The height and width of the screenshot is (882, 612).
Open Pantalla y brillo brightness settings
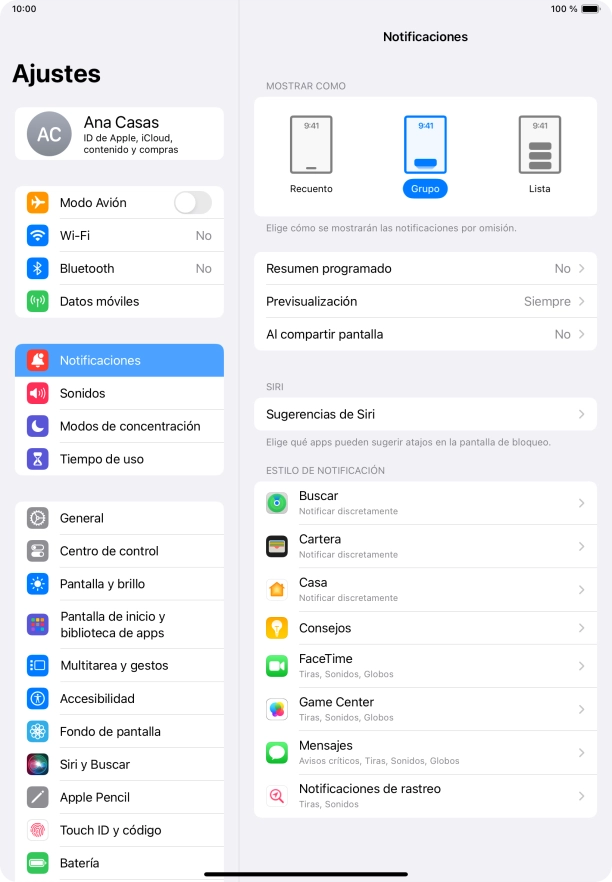click(119, 584)
